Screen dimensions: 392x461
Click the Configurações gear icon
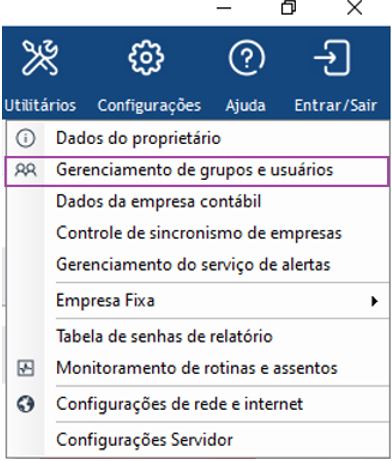point(146,58)
